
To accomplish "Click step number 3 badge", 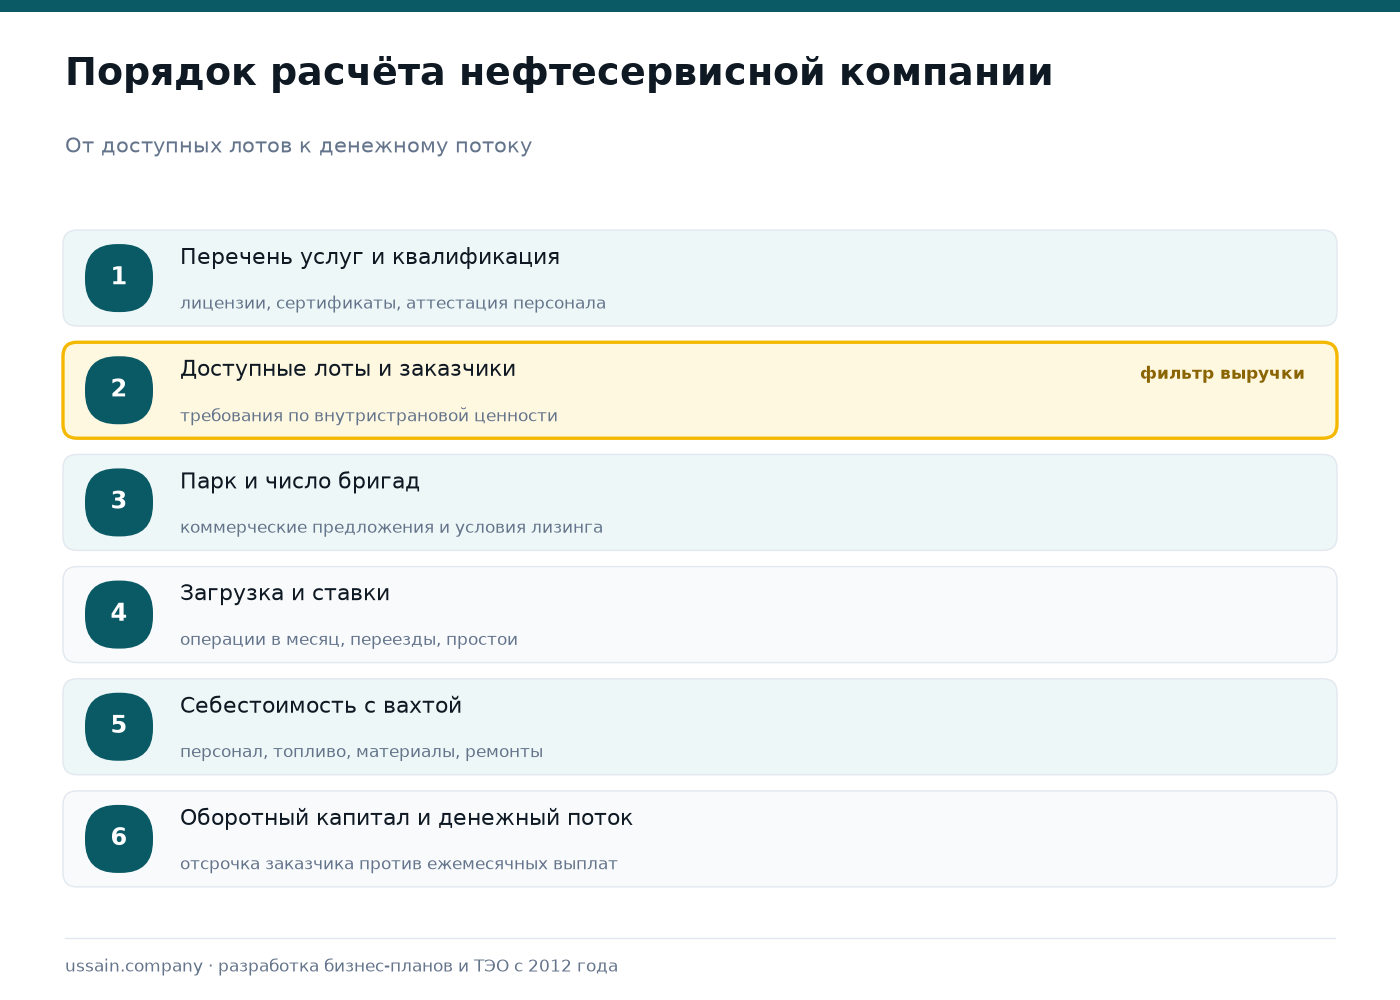I will (x=119, y=502).
